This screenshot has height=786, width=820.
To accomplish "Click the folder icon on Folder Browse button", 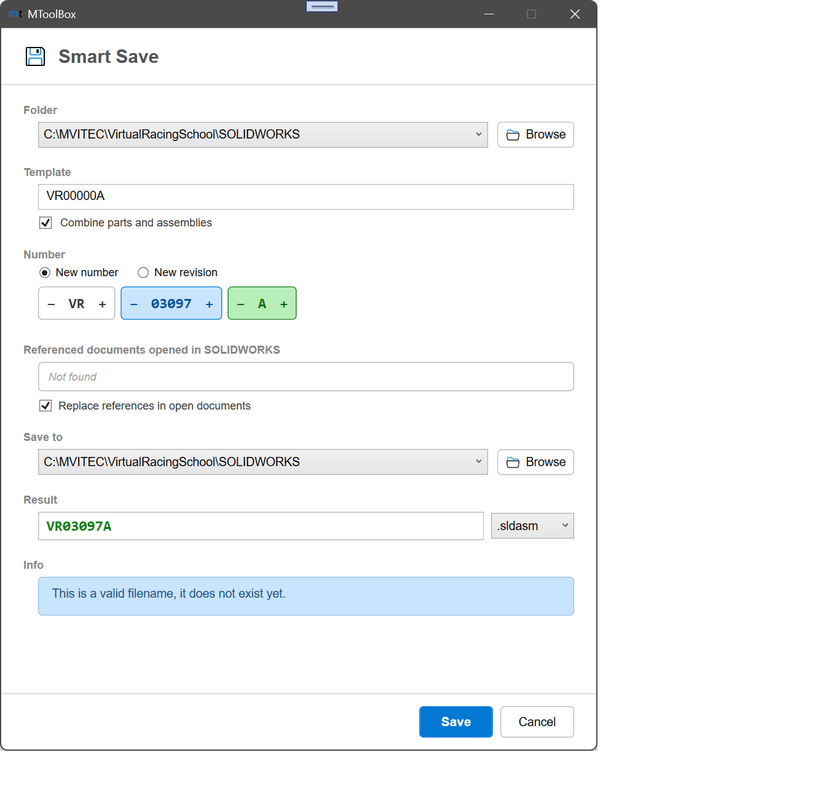I will [513, 134].
